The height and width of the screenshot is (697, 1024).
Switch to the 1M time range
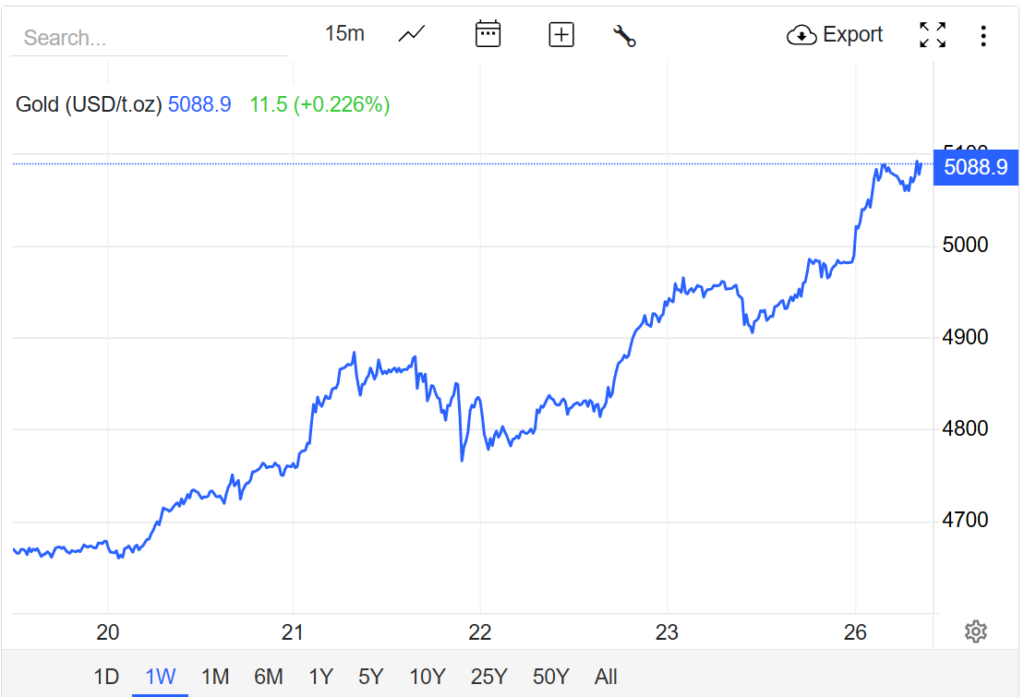pos(214,677)
